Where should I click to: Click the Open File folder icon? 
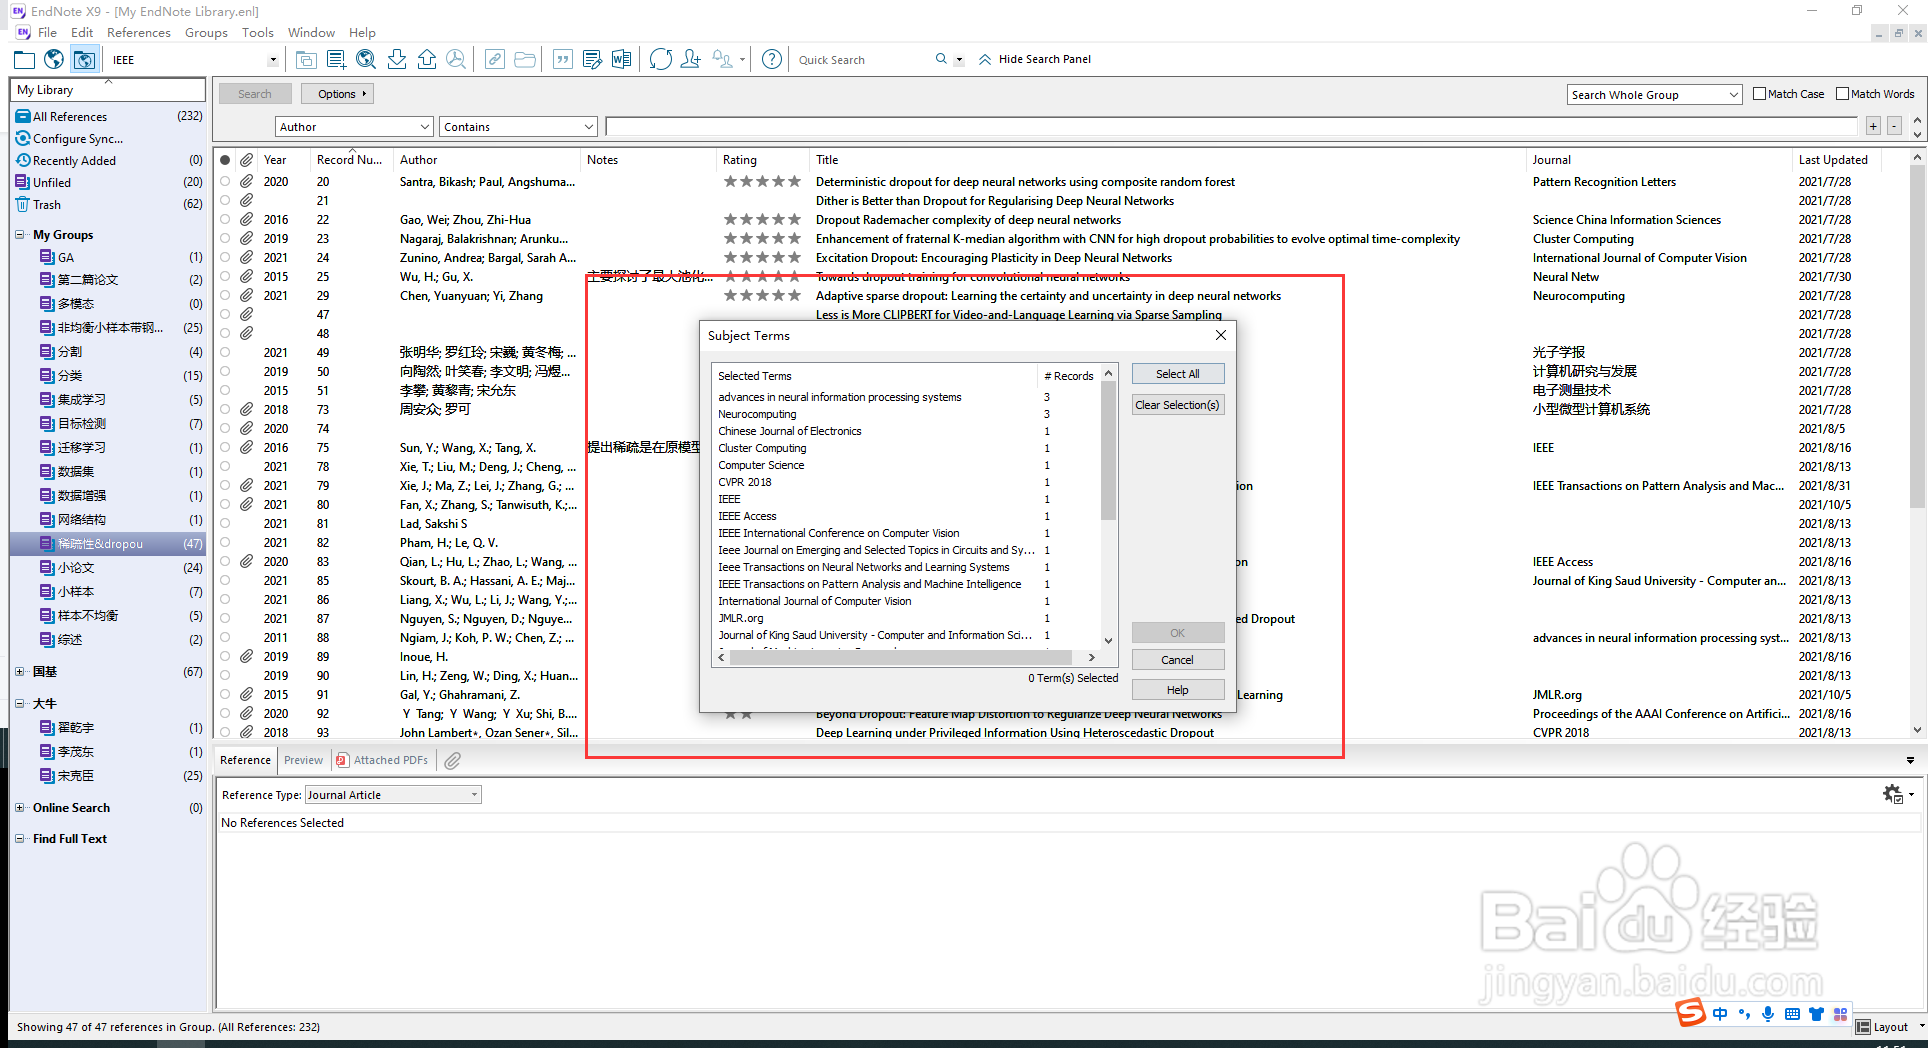tap(525, 60)
